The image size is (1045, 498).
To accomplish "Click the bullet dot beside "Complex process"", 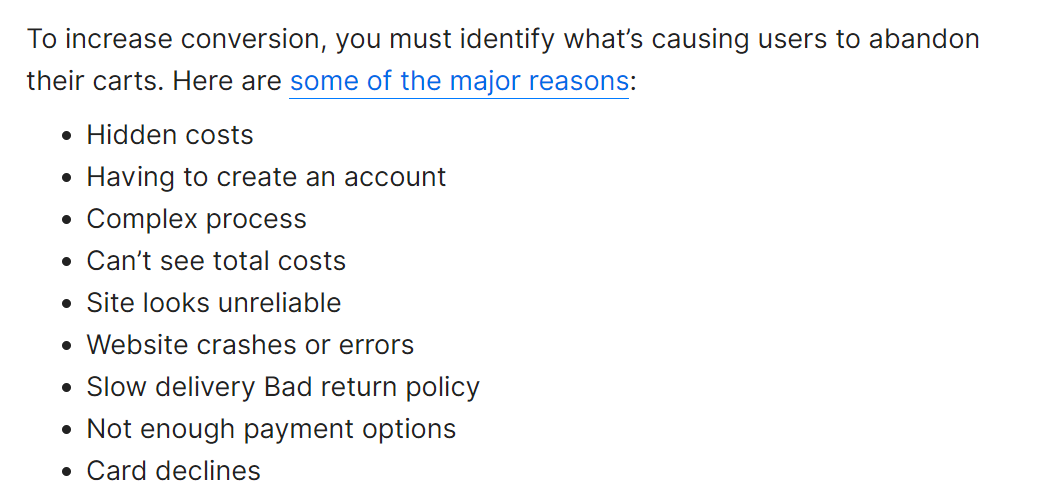I will pyautogui.click(x=67, y=221).
